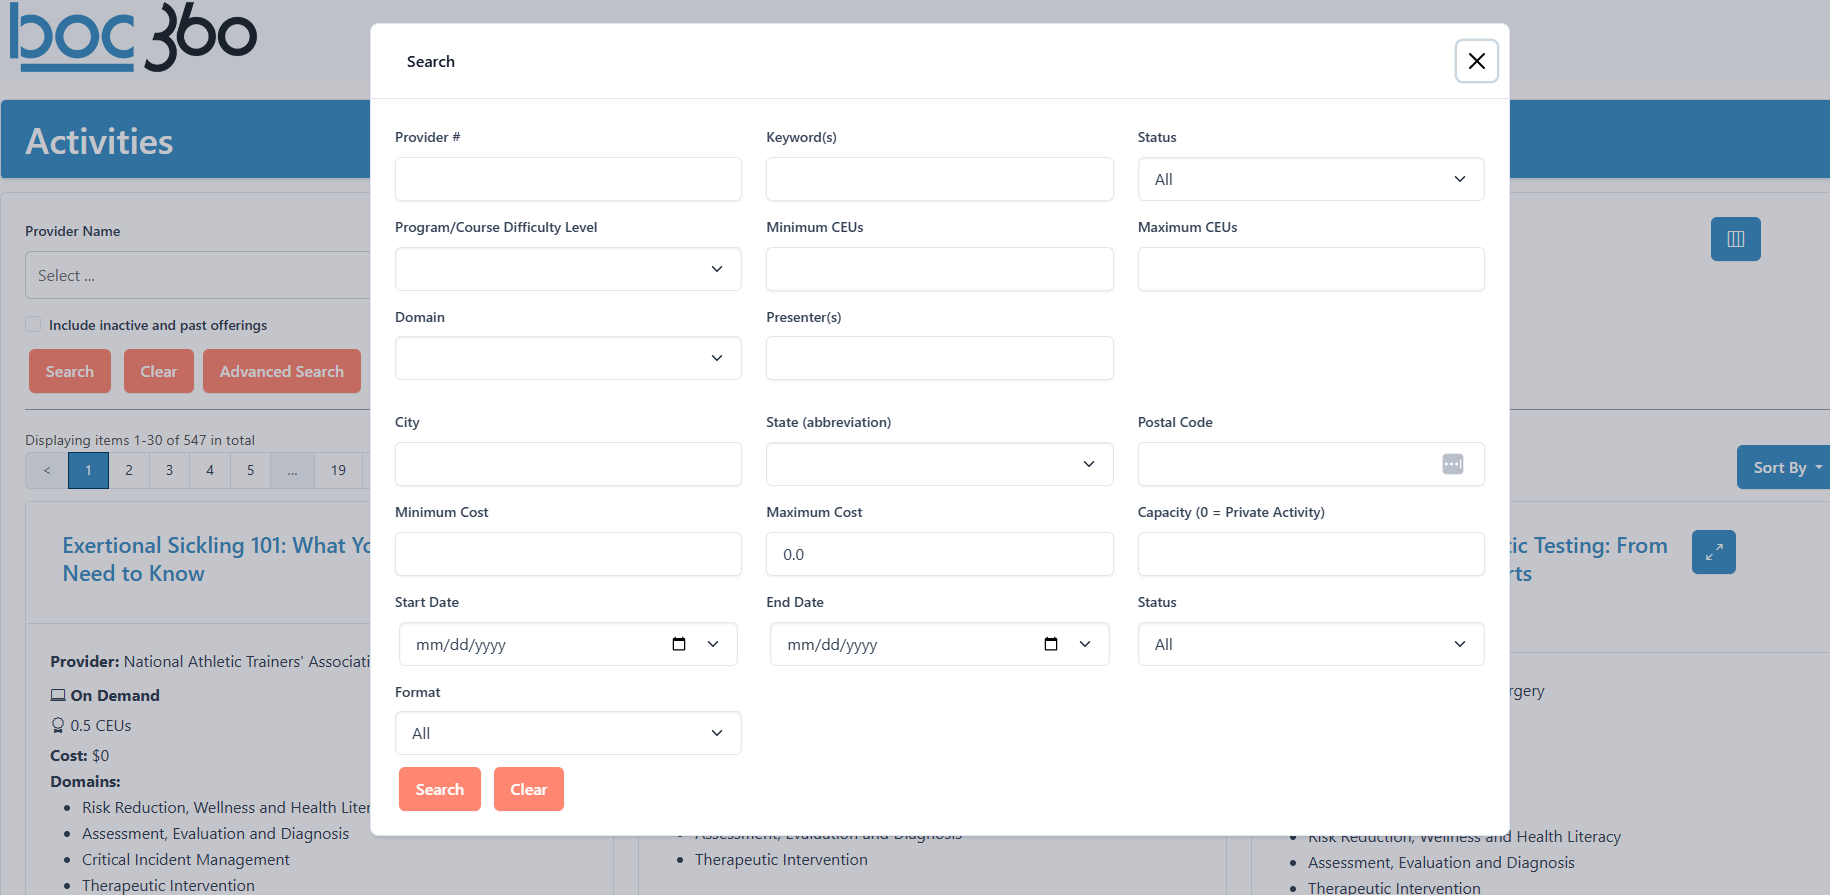Click the Search button under Provider Name
This screenshot has width=1830, height=895.
(x=70, y=371)
